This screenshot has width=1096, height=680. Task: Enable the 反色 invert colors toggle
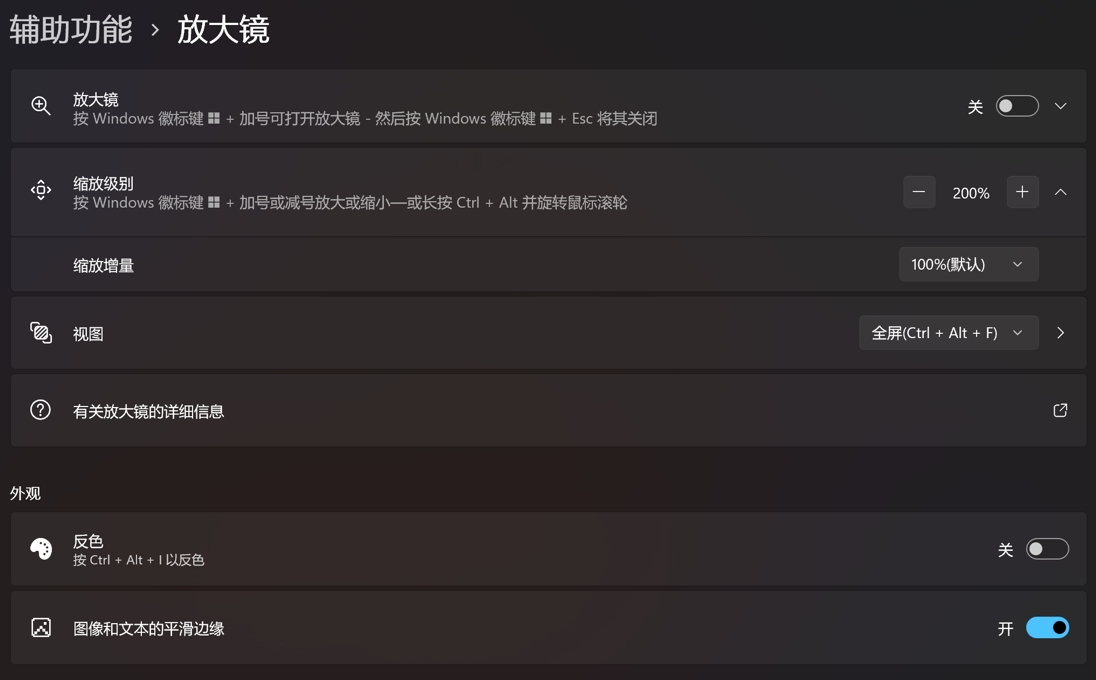(1047, 549)
